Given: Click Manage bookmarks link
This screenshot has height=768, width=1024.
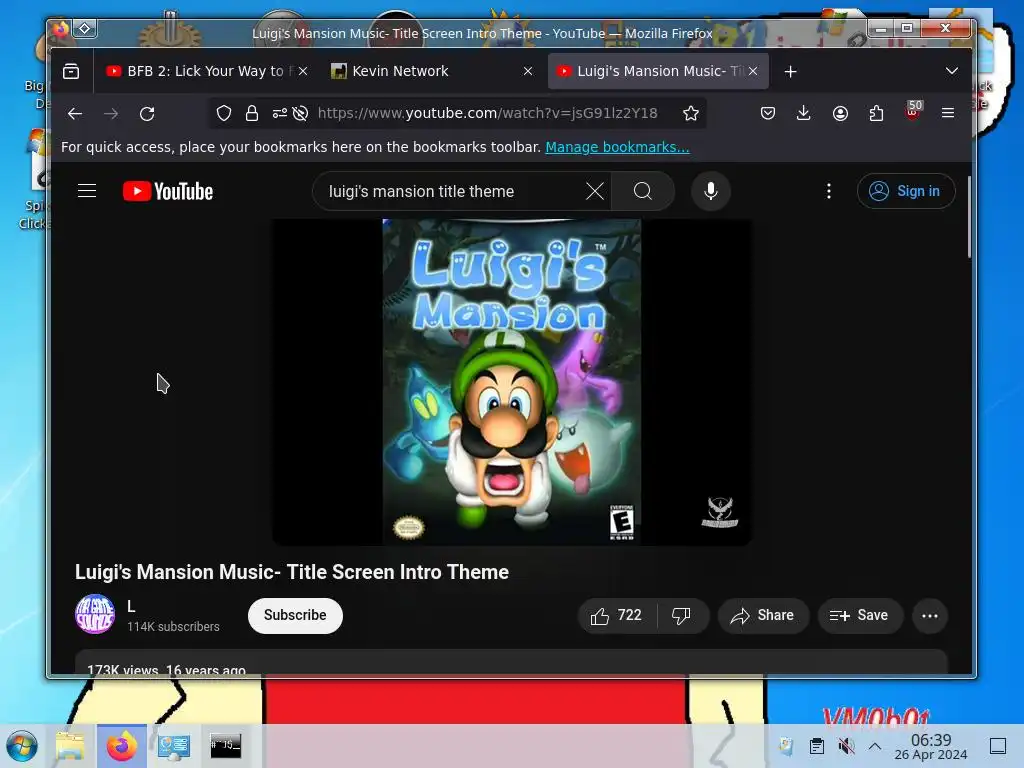Looking at the screenshot, I should [617, 148].
